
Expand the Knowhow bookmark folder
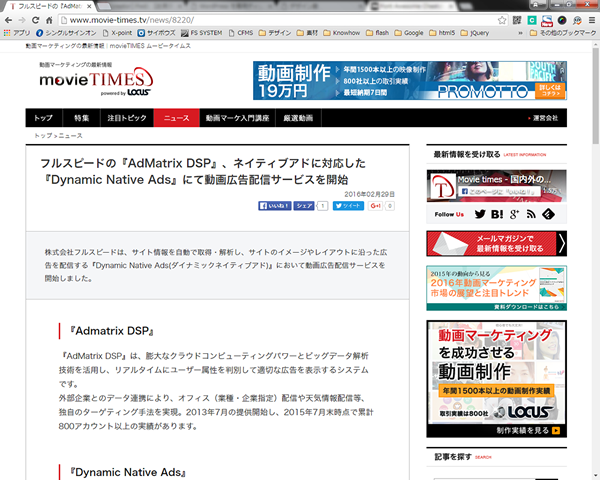tap(342, 33)
